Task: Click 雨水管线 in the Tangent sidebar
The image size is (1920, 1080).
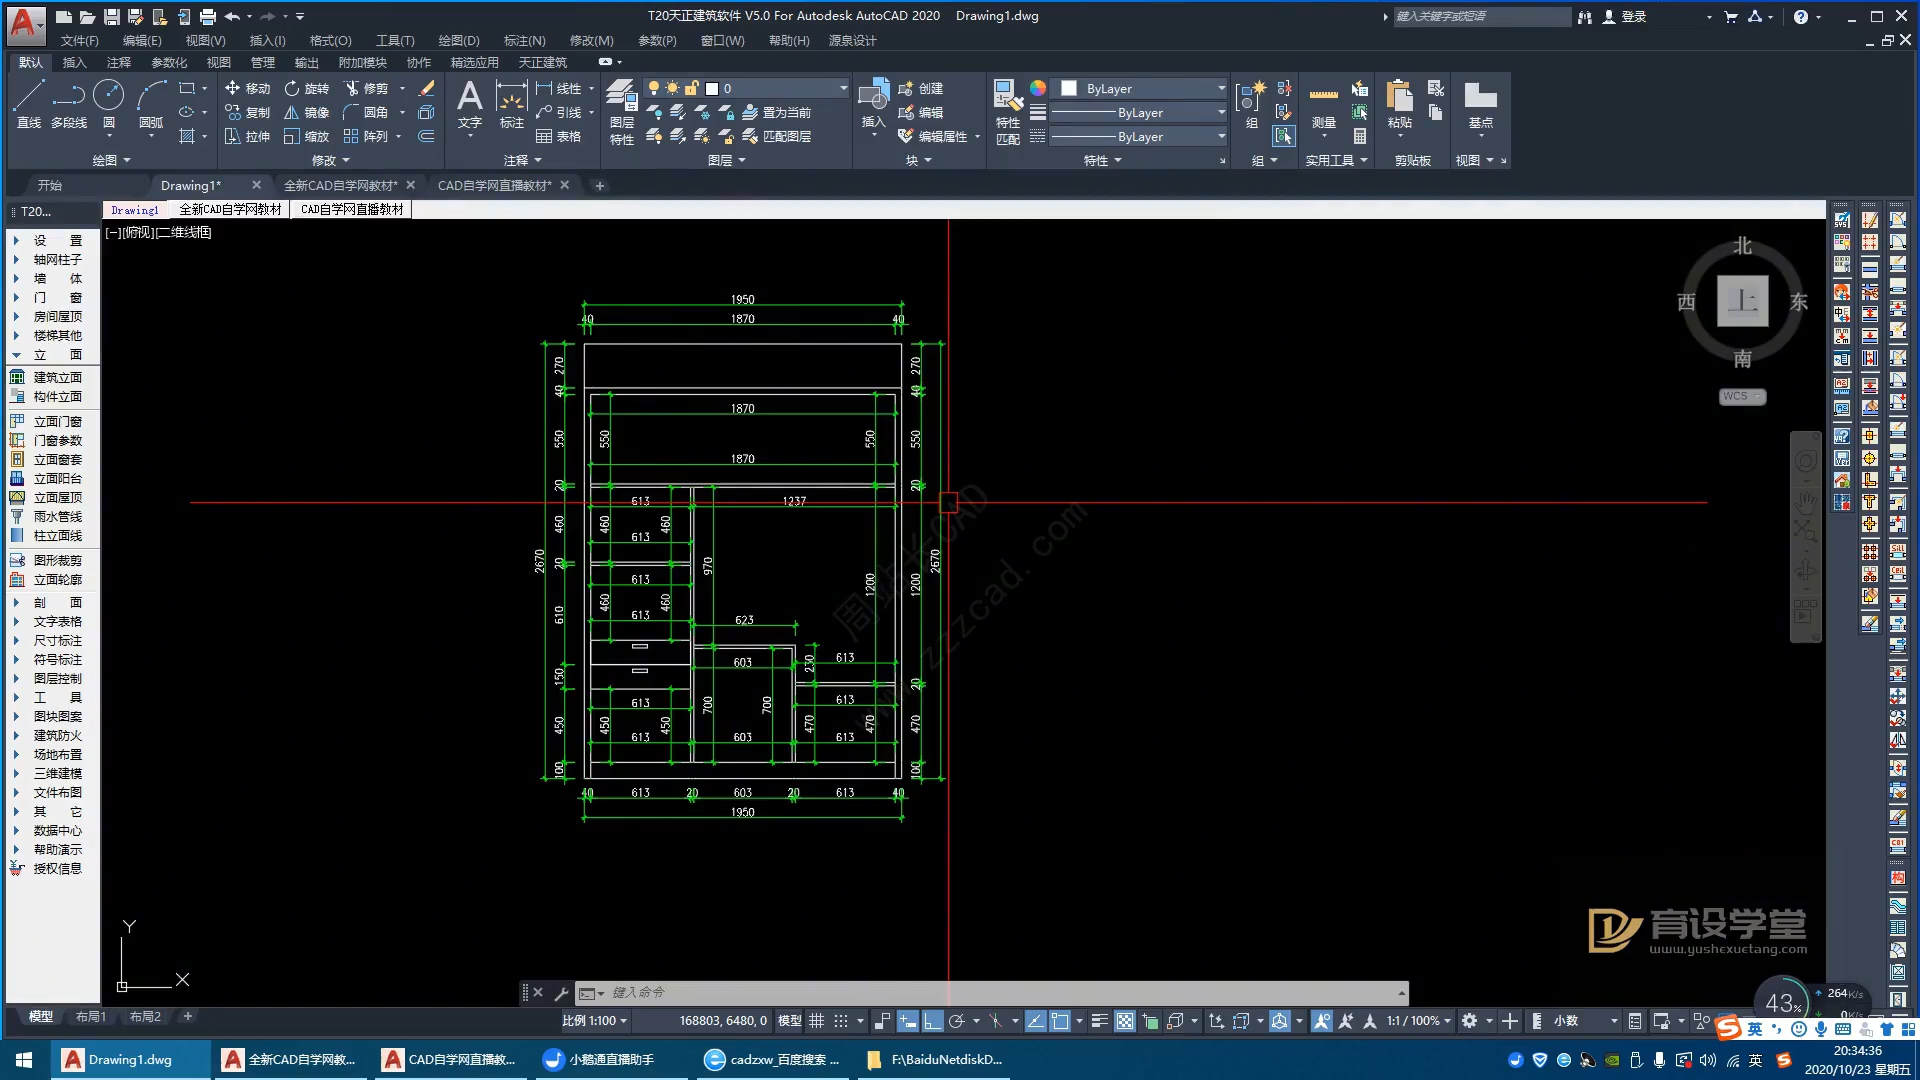Action: pos(57,516)
